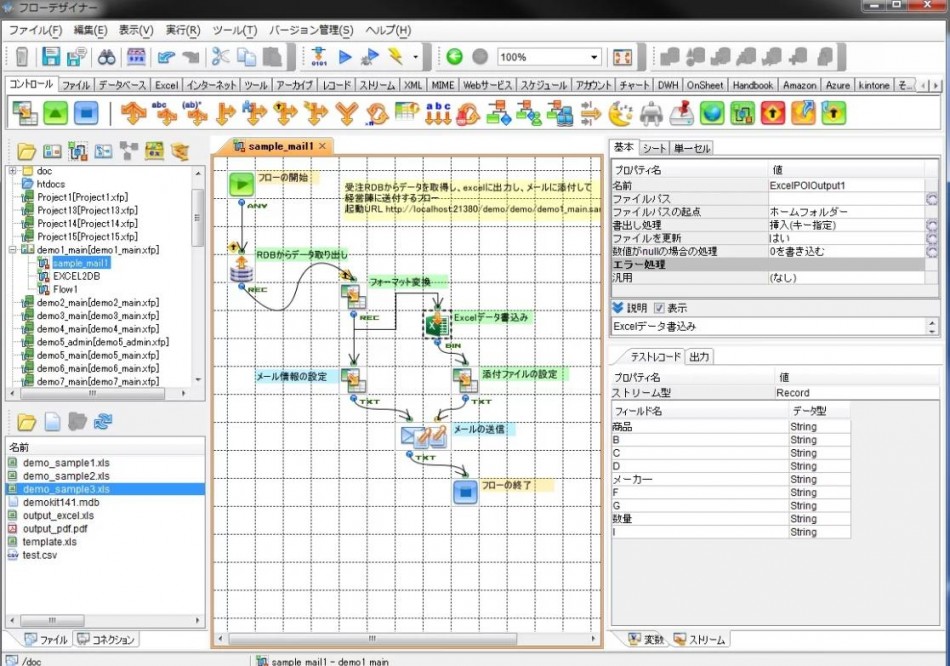Click the undo arrow toolbar icon
Viewport: 950px width, 666px height.
(166, 57)
